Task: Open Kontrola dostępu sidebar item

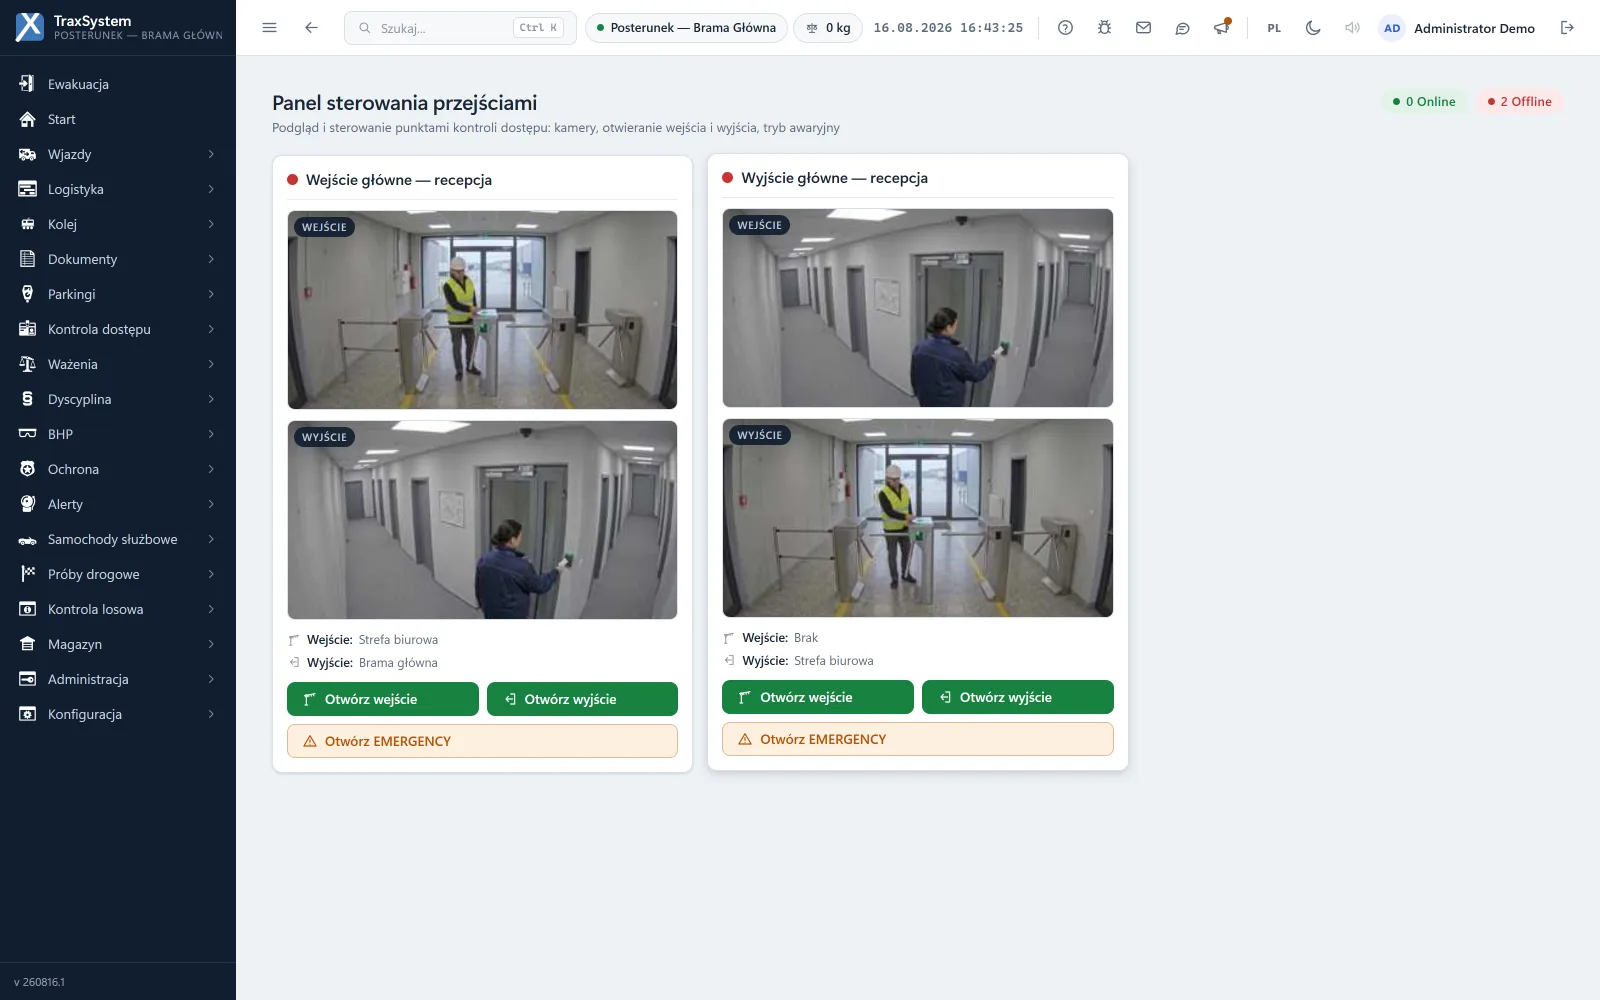Action: (x=118, y=329)
